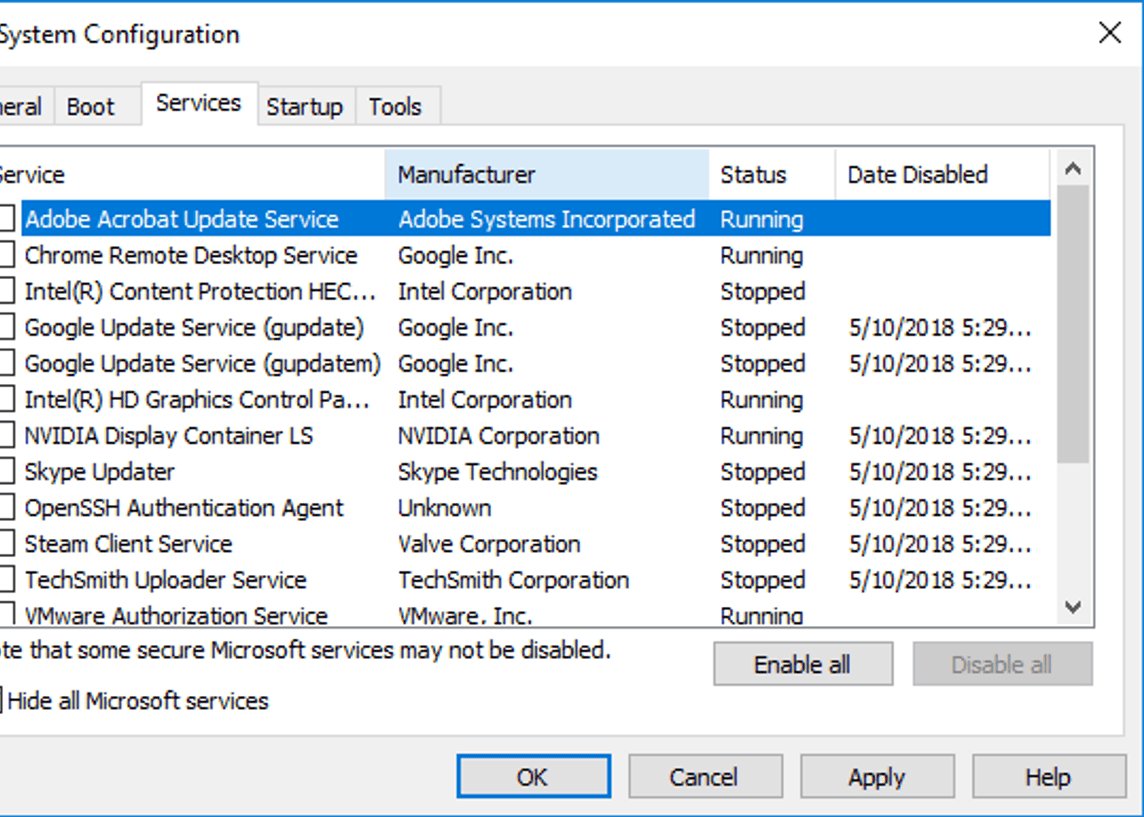Viewport: 1144px width, 817px height.
Task: Click date disabled for Steam Client Service
Action: (940, 544)
